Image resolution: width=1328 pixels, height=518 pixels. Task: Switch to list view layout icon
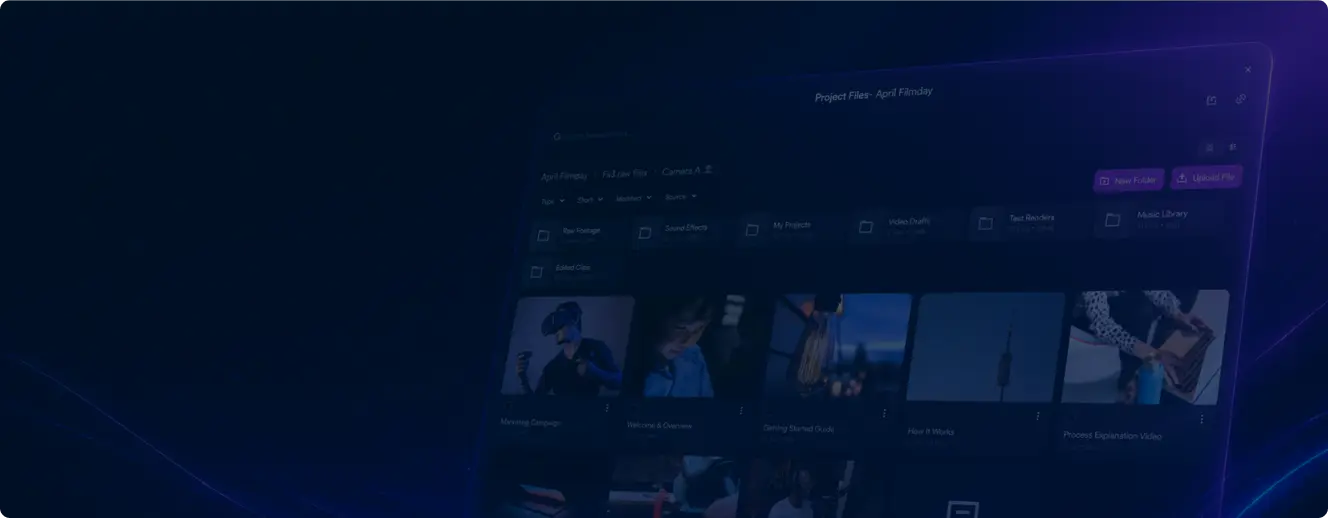(x=1233, y=147)
